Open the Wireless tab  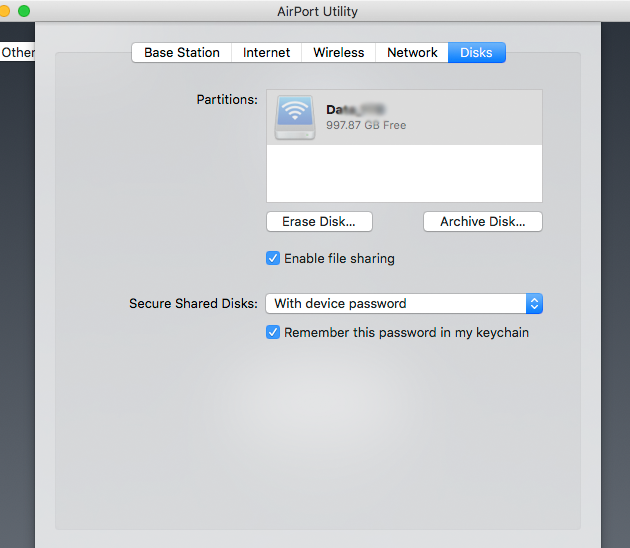[338, 53]
